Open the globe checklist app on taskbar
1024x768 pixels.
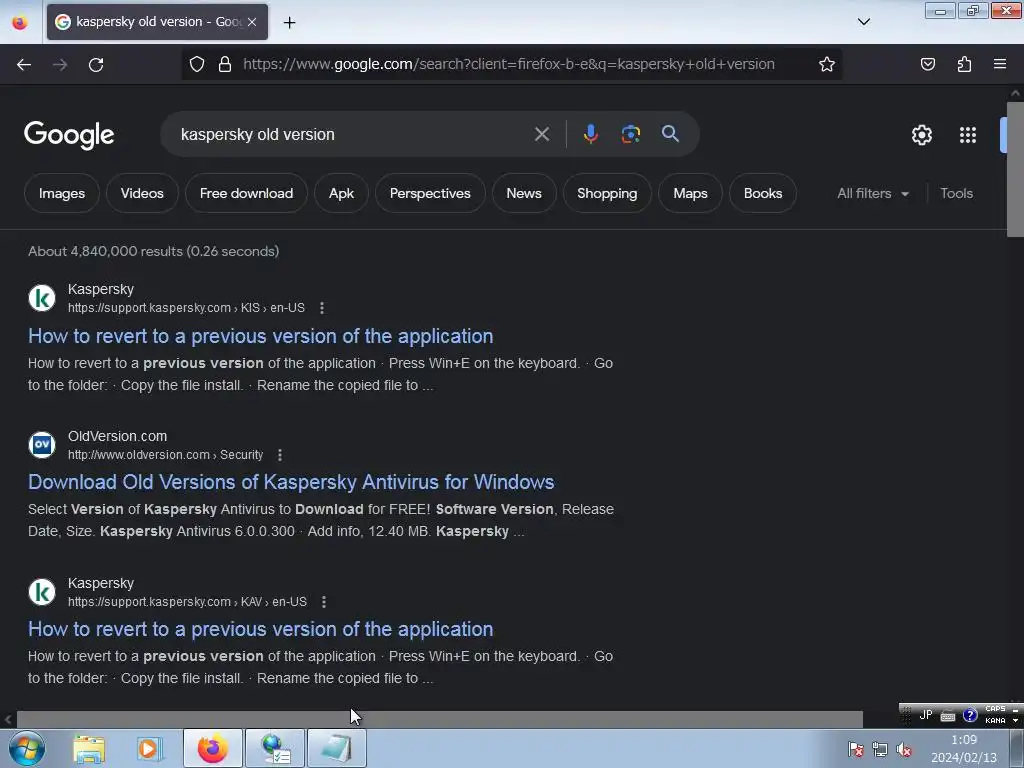point(275,748)
